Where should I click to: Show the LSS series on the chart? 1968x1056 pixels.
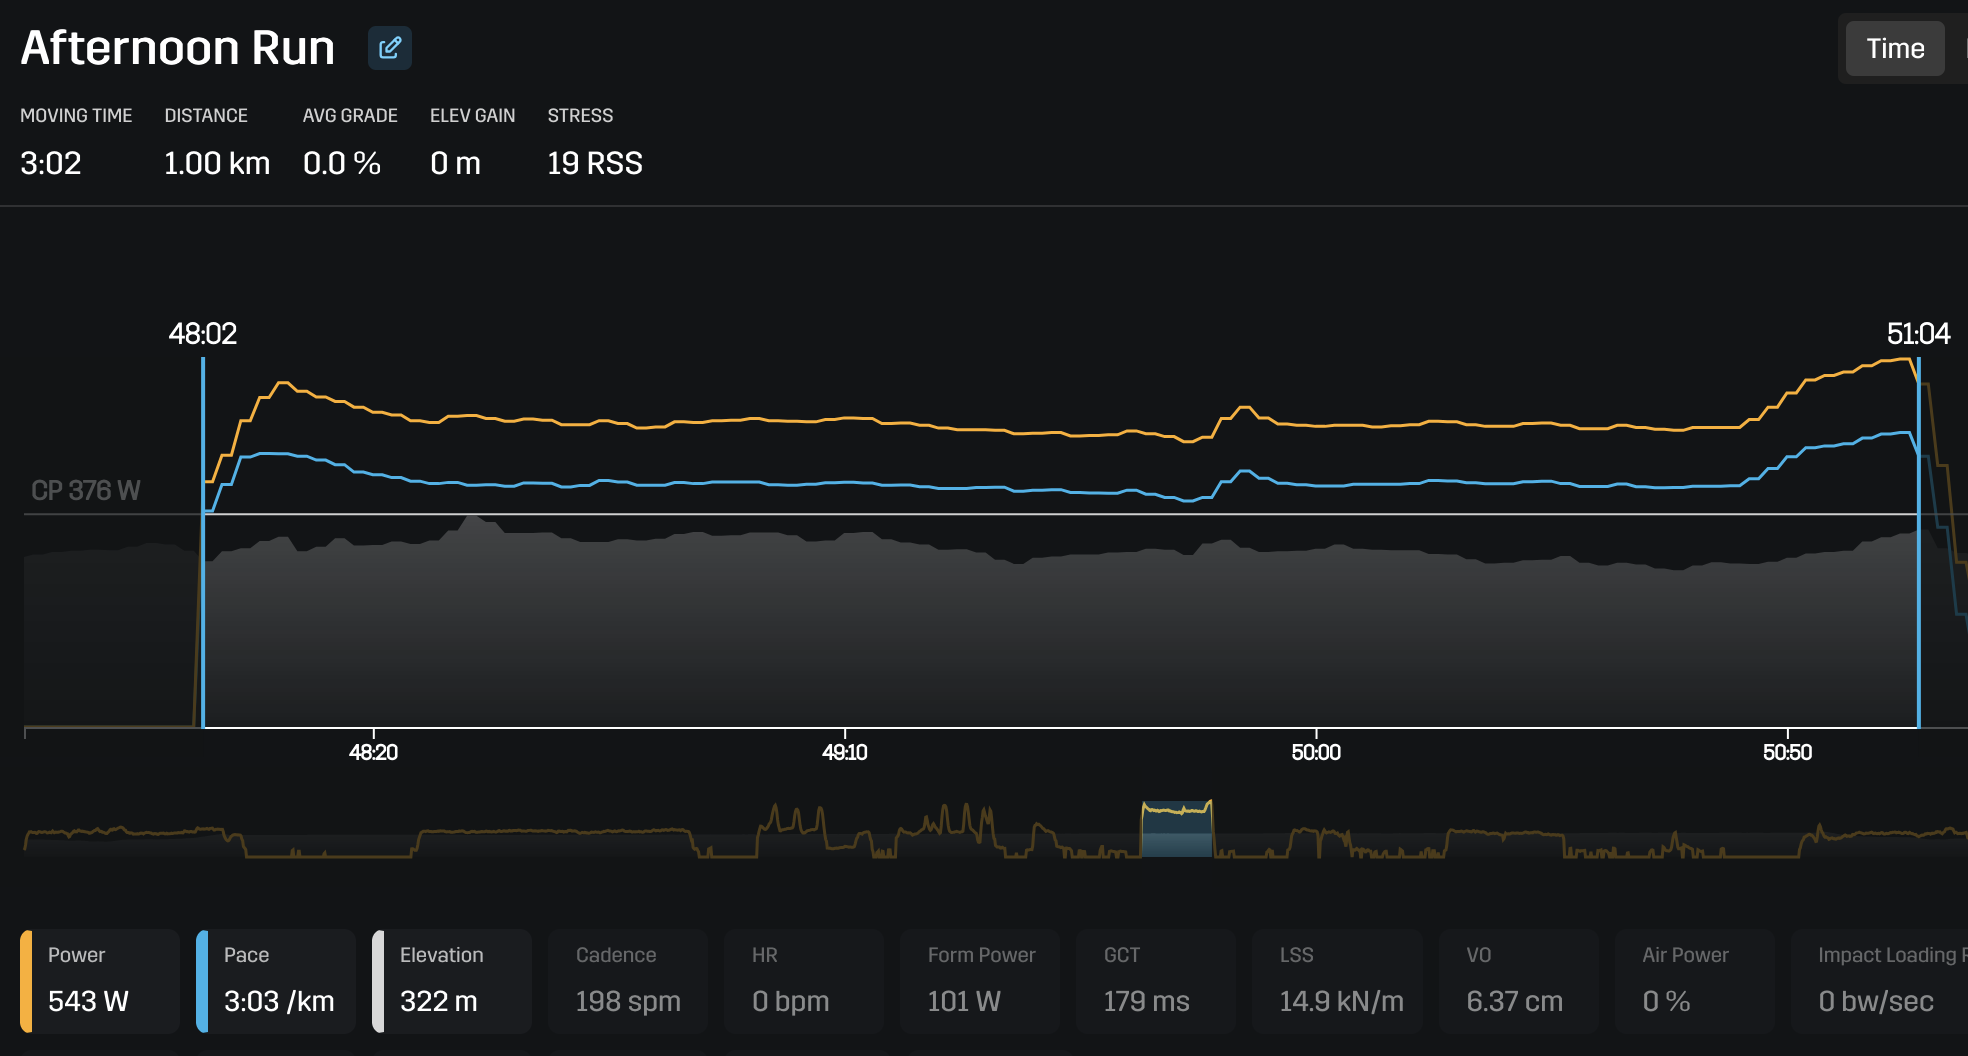click(1337, 980)
